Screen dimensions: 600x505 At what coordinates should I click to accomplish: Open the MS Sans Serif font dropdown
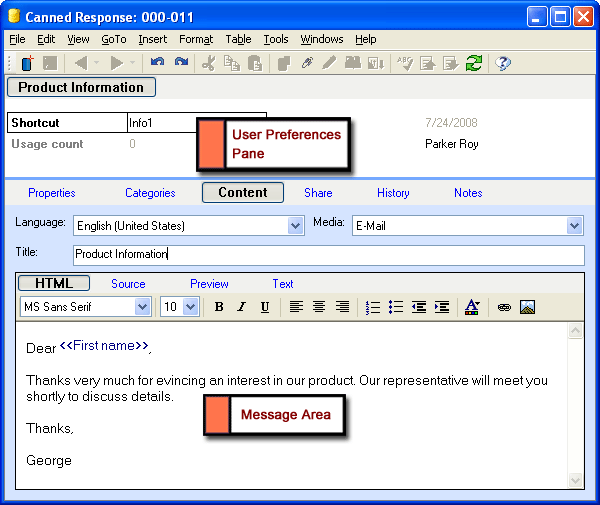(142, 307)
